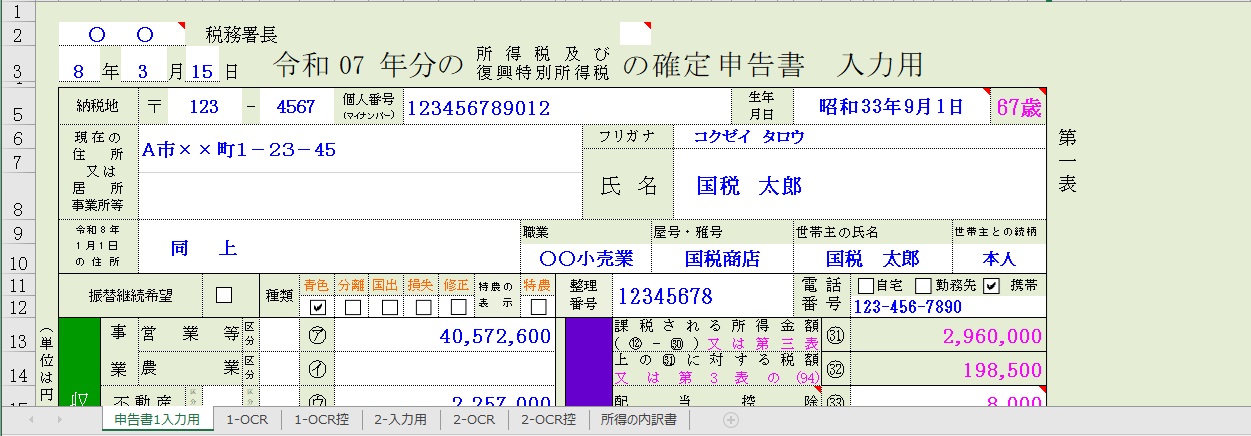
Task: Check the 国出 checkbox
Action: pyautogui.click(x=389, y=307)
